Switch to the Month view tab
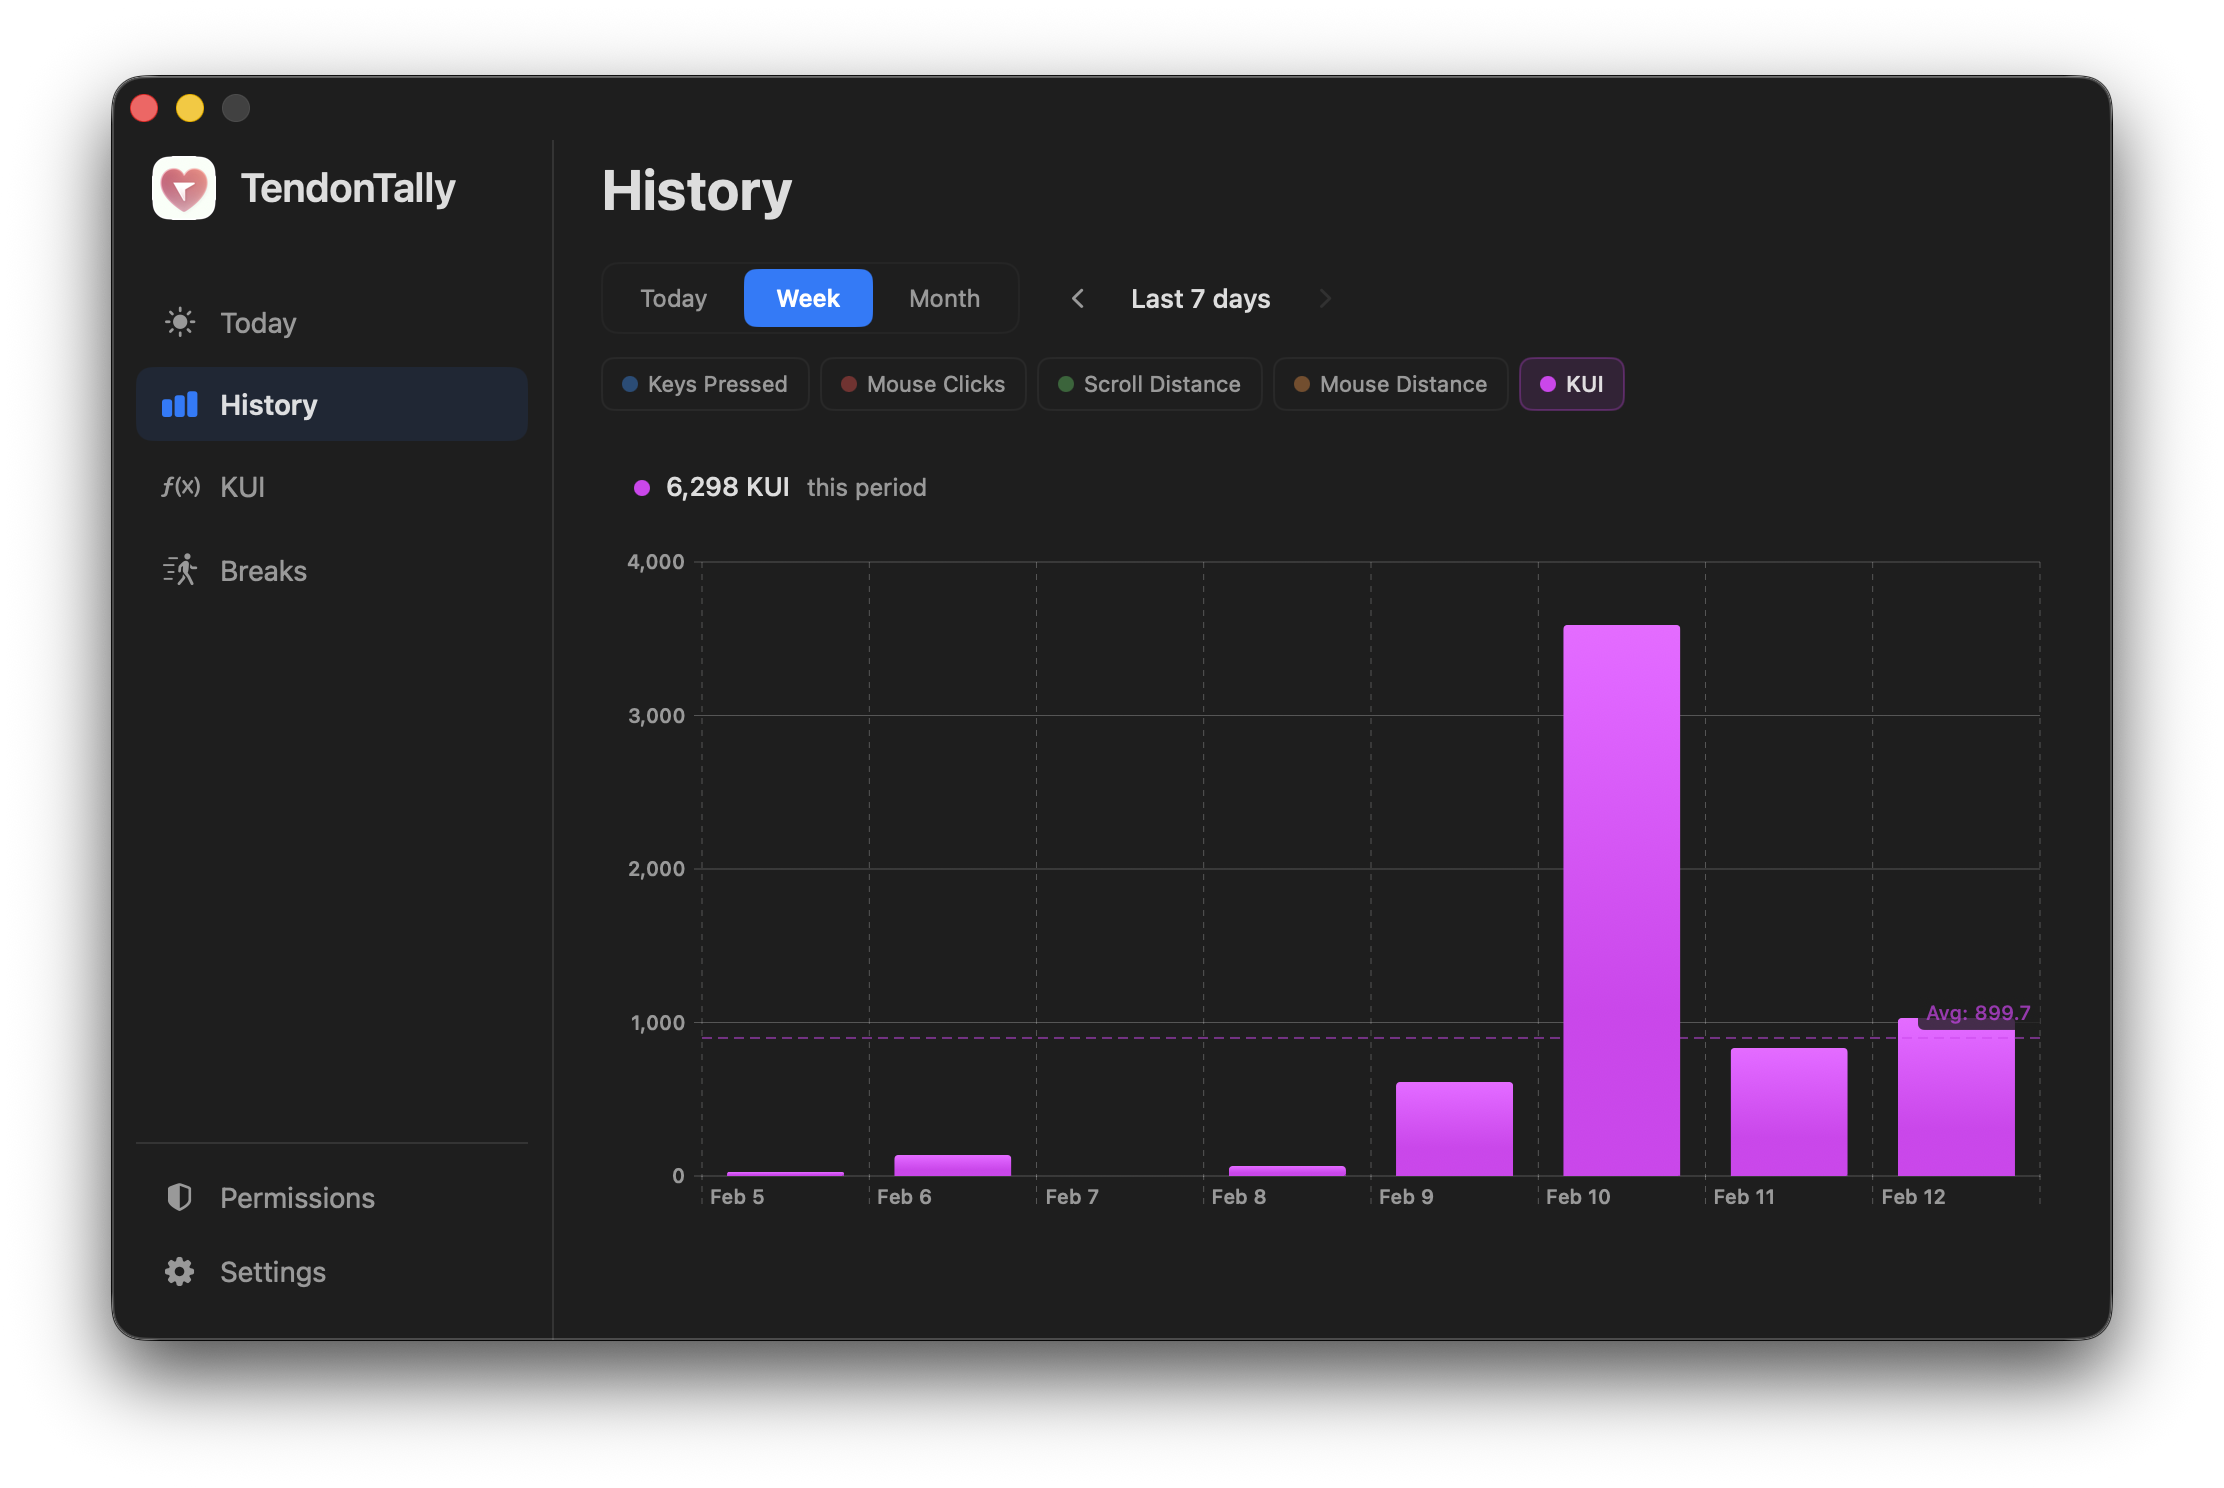 pyautogui.click(x=944, y=298)
